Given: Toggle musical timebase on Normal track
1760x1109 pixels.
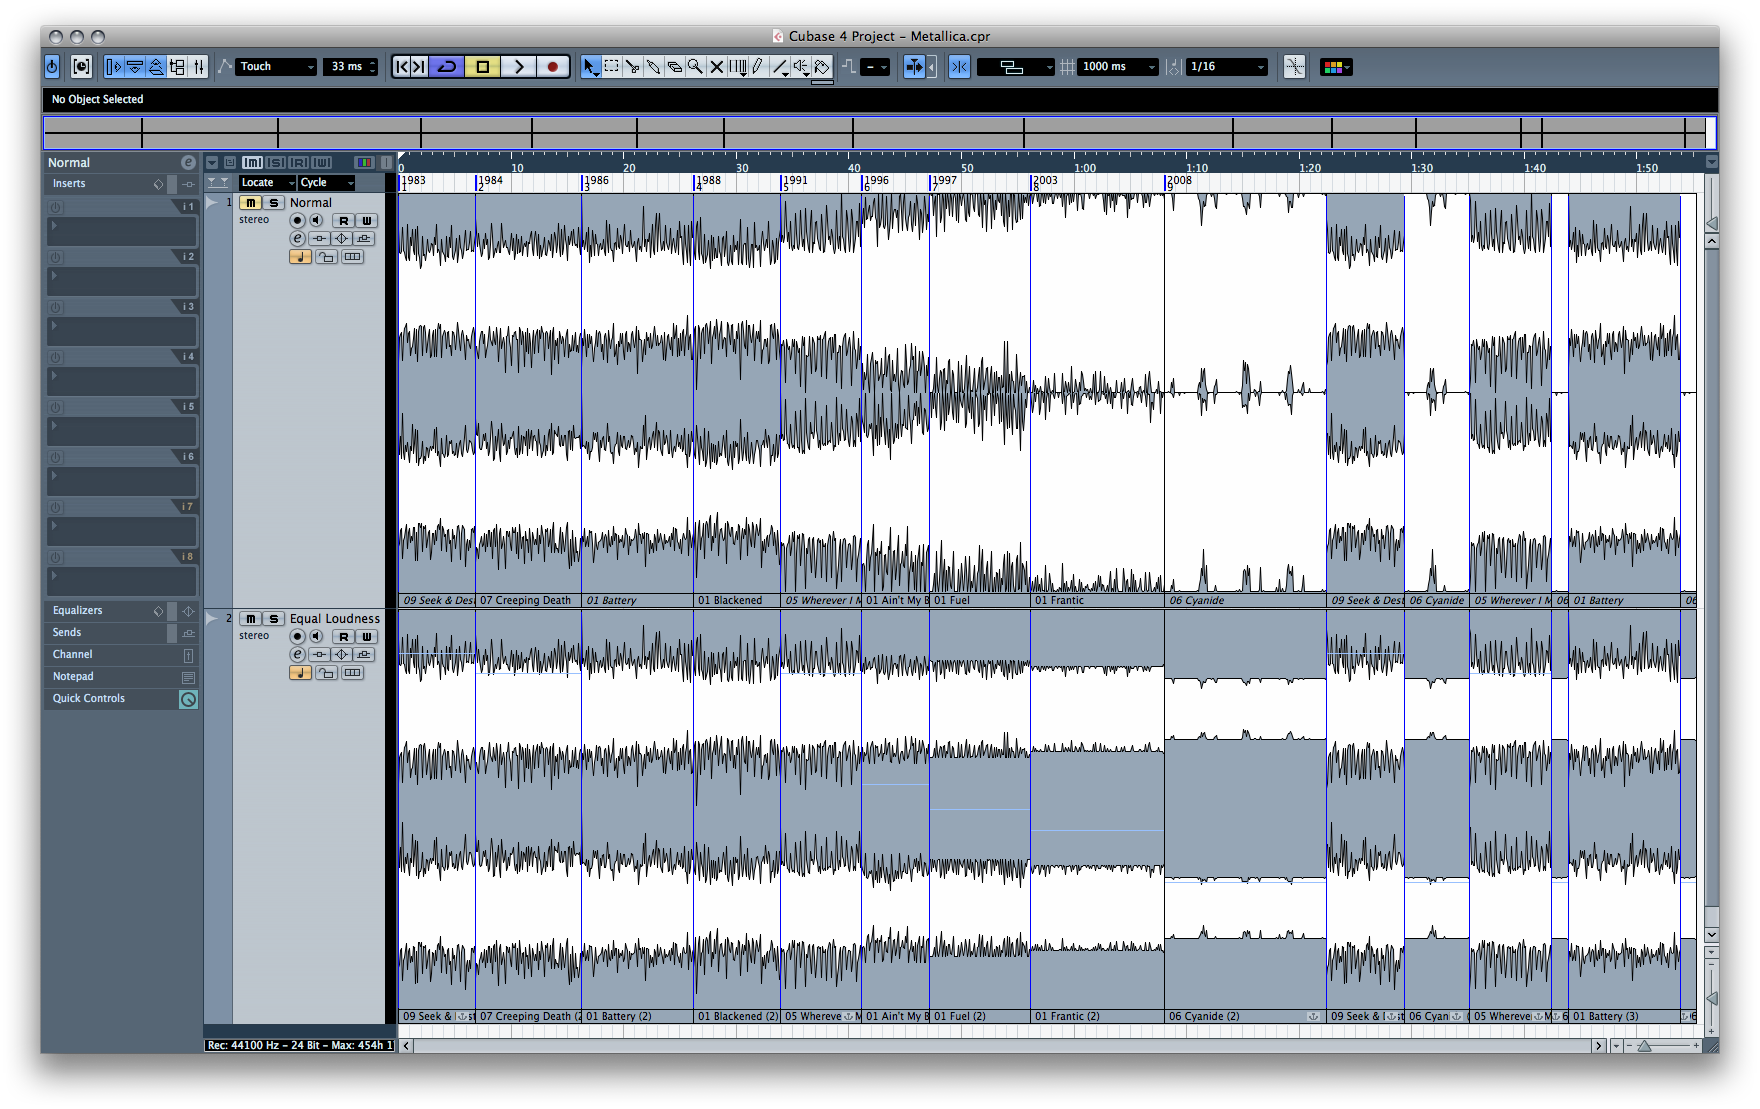Looking at the screenshot, I should tap(300, 257).
